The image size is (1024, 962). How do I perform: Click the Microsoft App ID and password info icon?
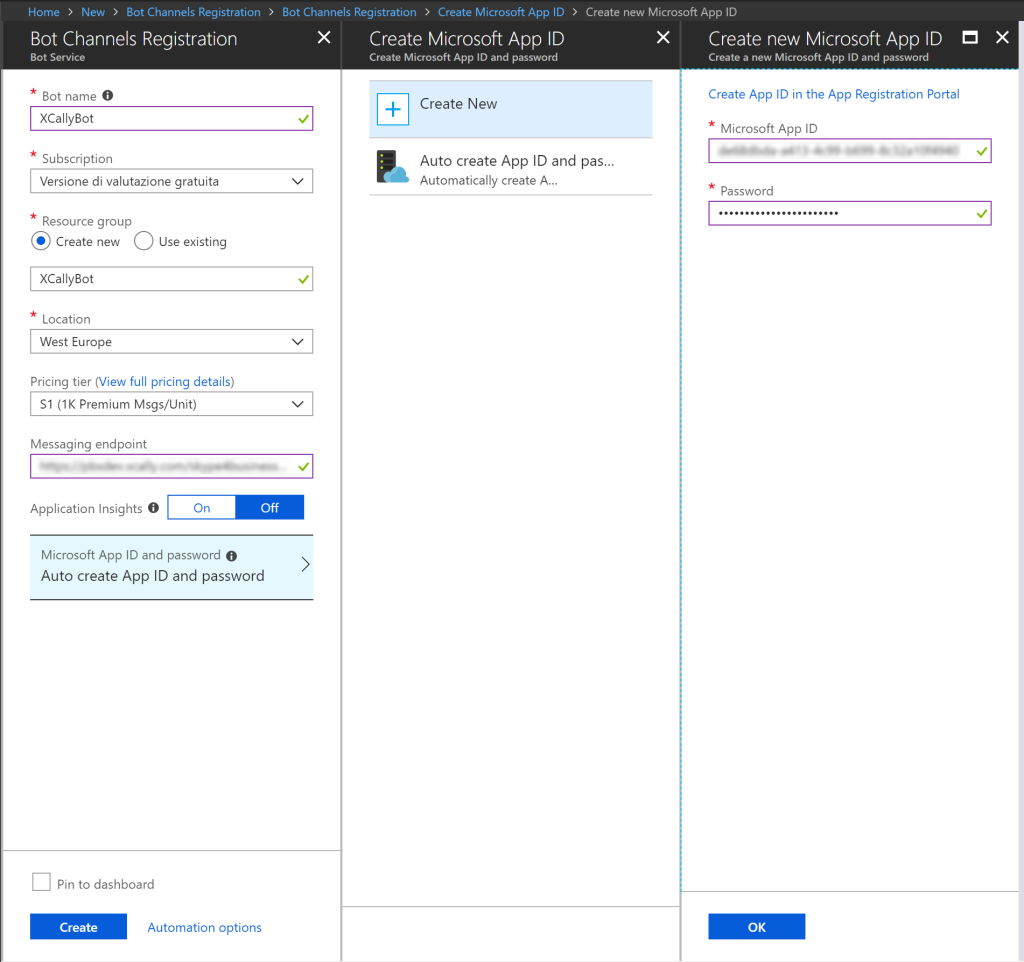[231, 556]
